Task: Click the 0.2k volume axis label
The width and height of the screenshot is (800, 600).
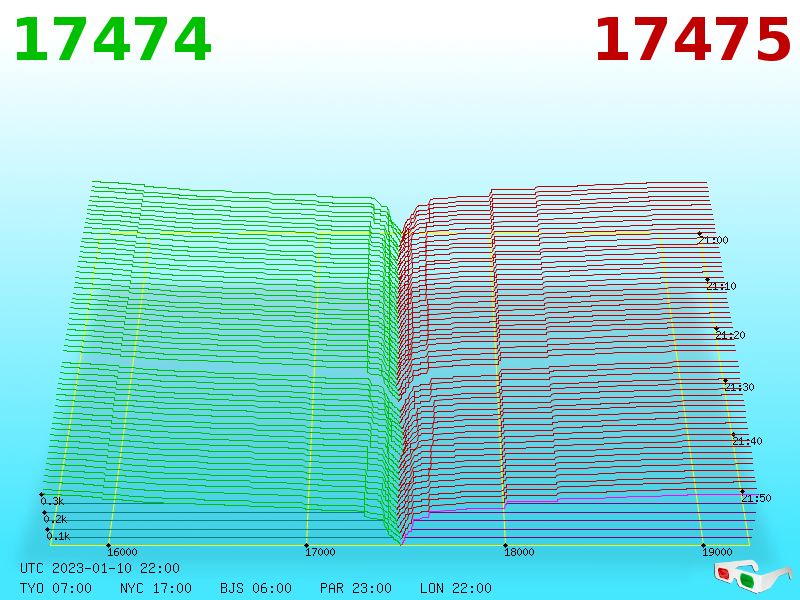Action: [x=56, y=519]
